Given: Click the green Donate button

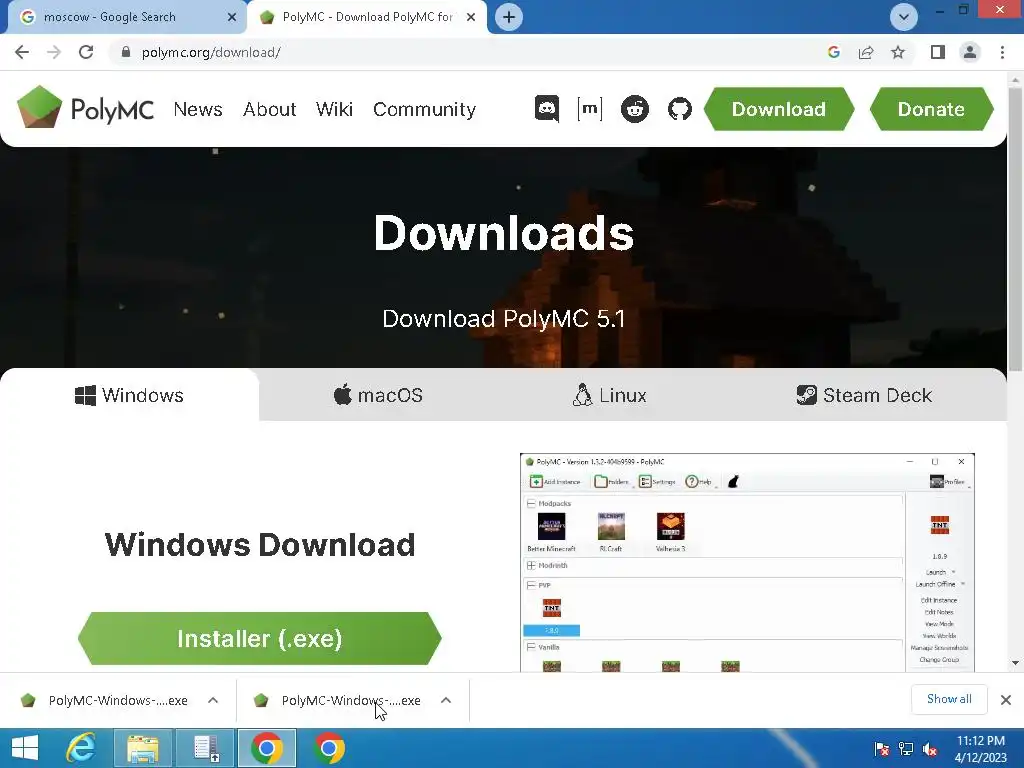Looking at the screenshot, I should pos(931,109).
